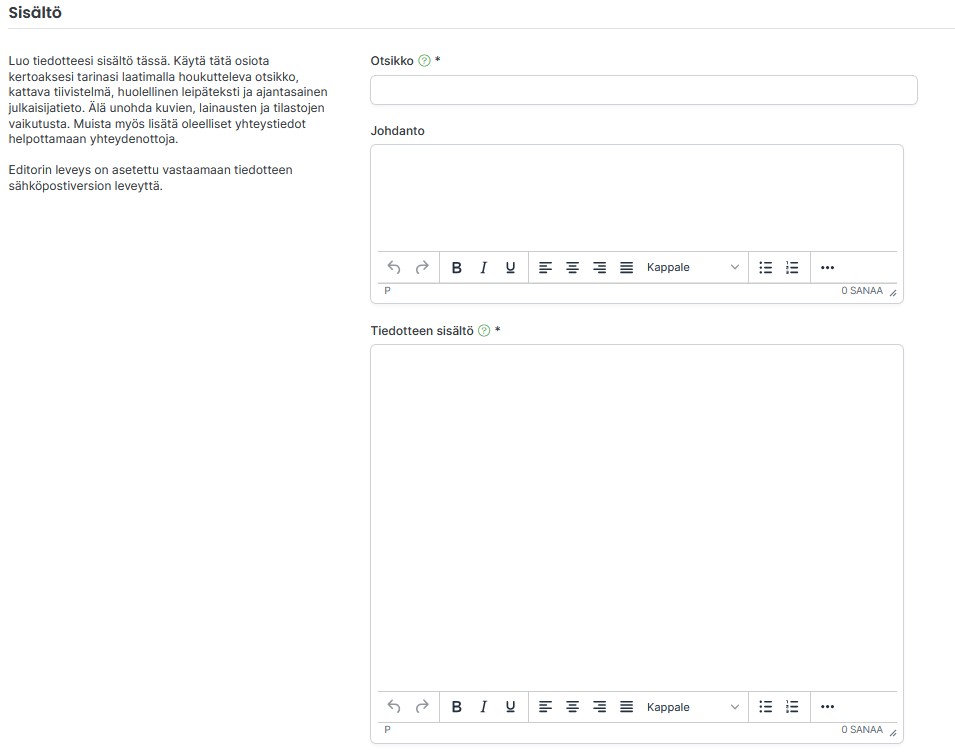Click the help icon next to Tiedotteen sisältö
The image size is (955, 756).
click(x=484, y=330)
